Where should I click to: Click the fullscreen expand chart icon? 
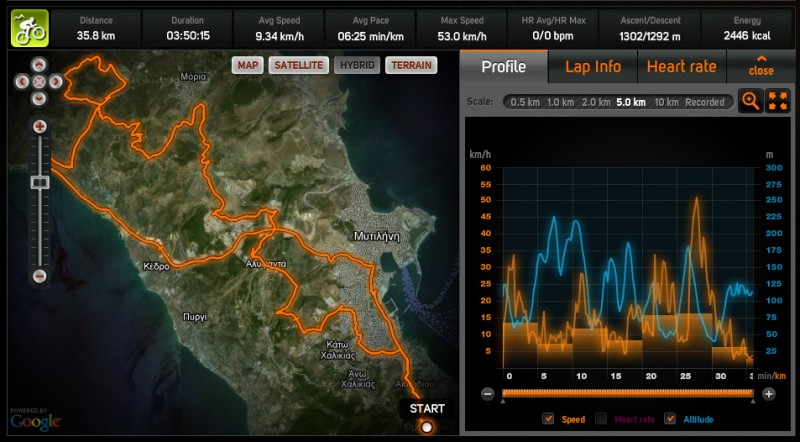[x=778, y=101]
